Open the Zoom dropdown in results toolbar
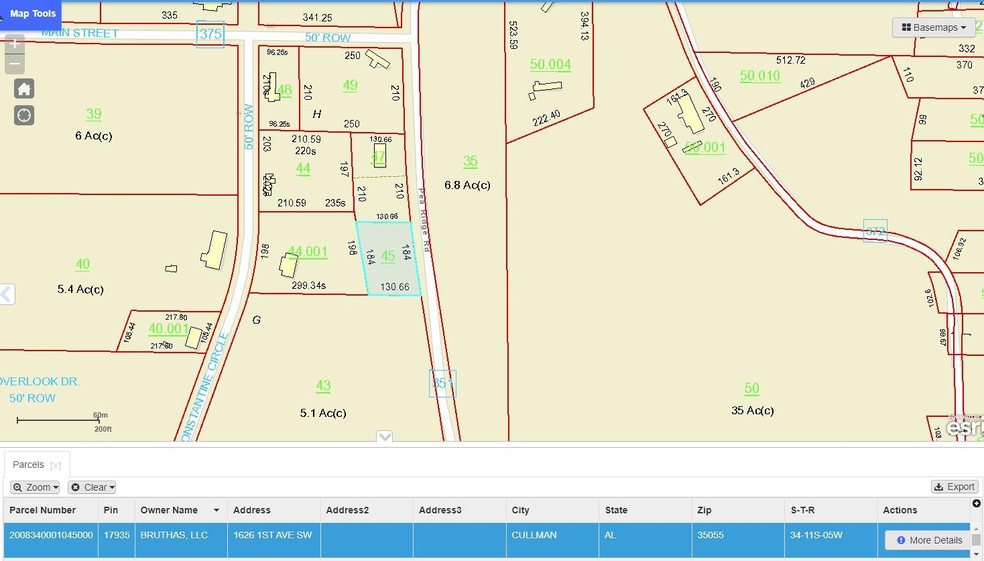Viewport: 984px width, 561px height. coord(35,487)
